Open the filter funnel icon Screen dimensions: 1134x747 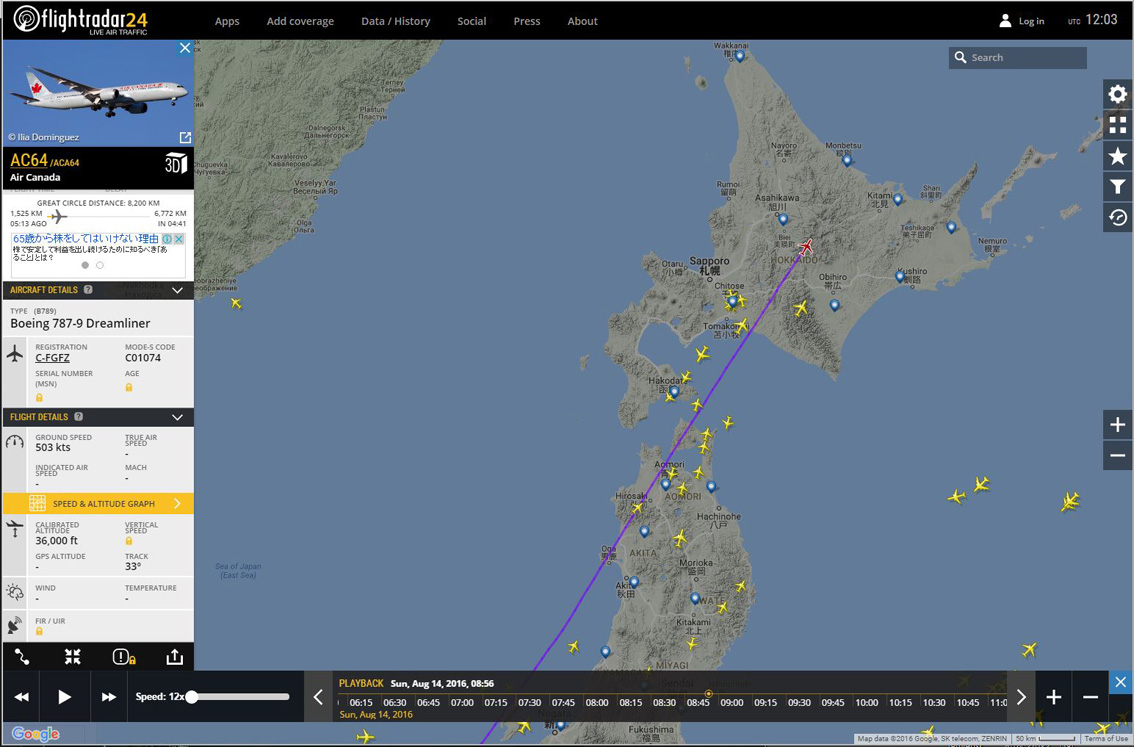pyautogui.click(x=1117, y=187)
